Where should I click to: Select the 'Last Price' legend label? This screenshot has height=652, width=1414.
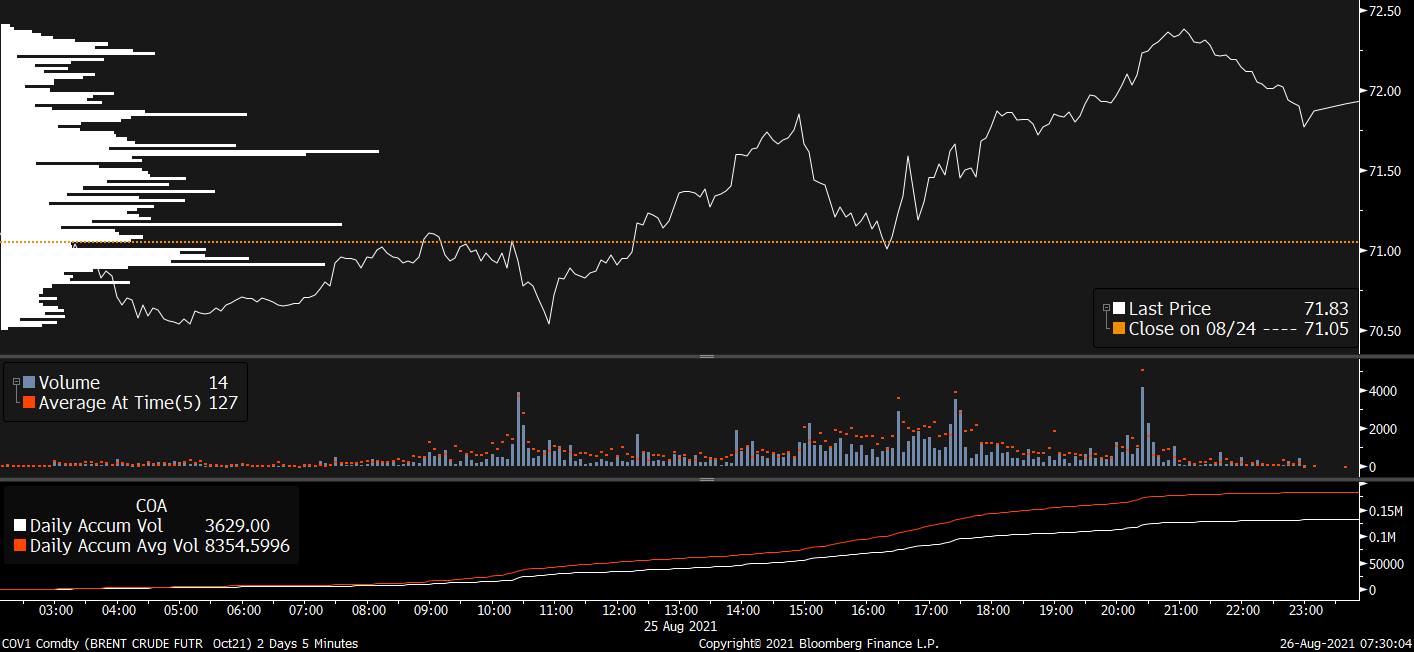[x=1169, y=309]
